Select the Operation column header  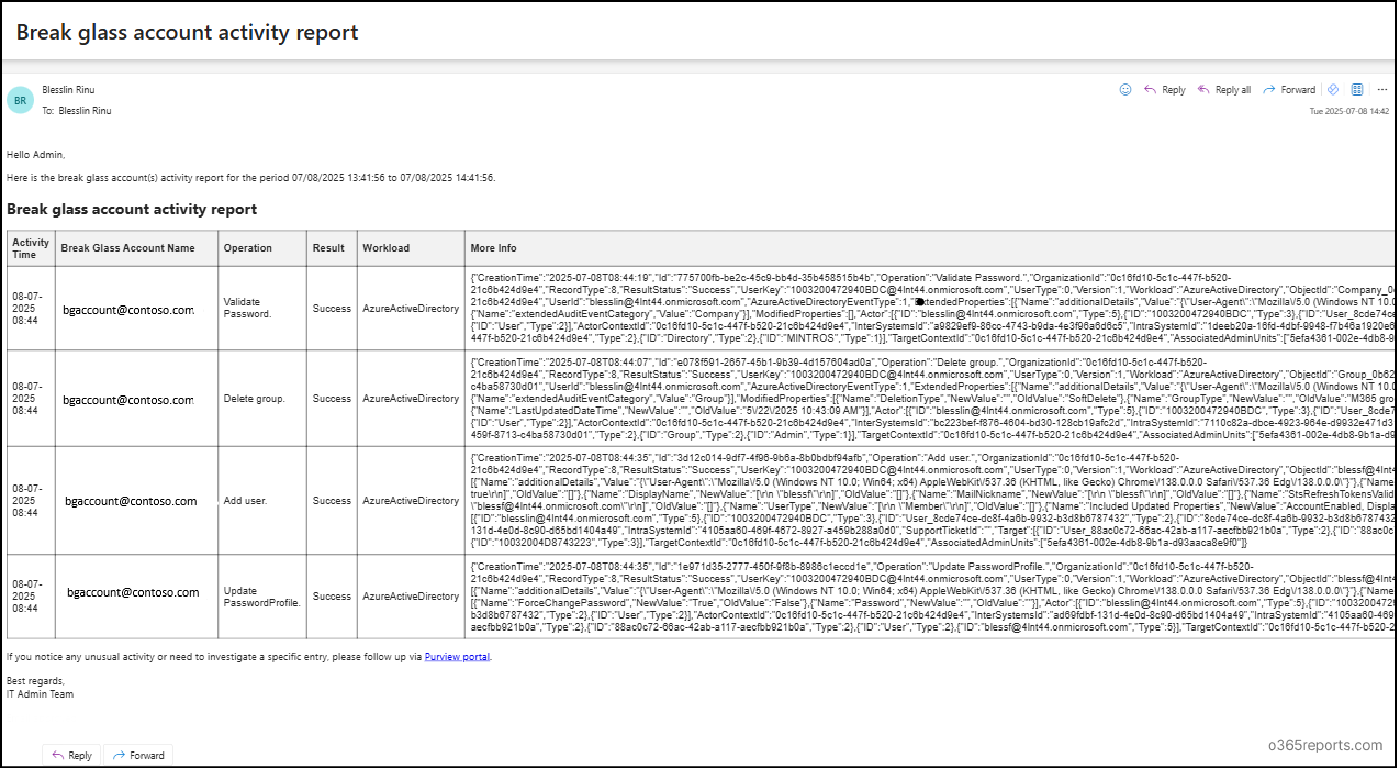click(248, 247)
